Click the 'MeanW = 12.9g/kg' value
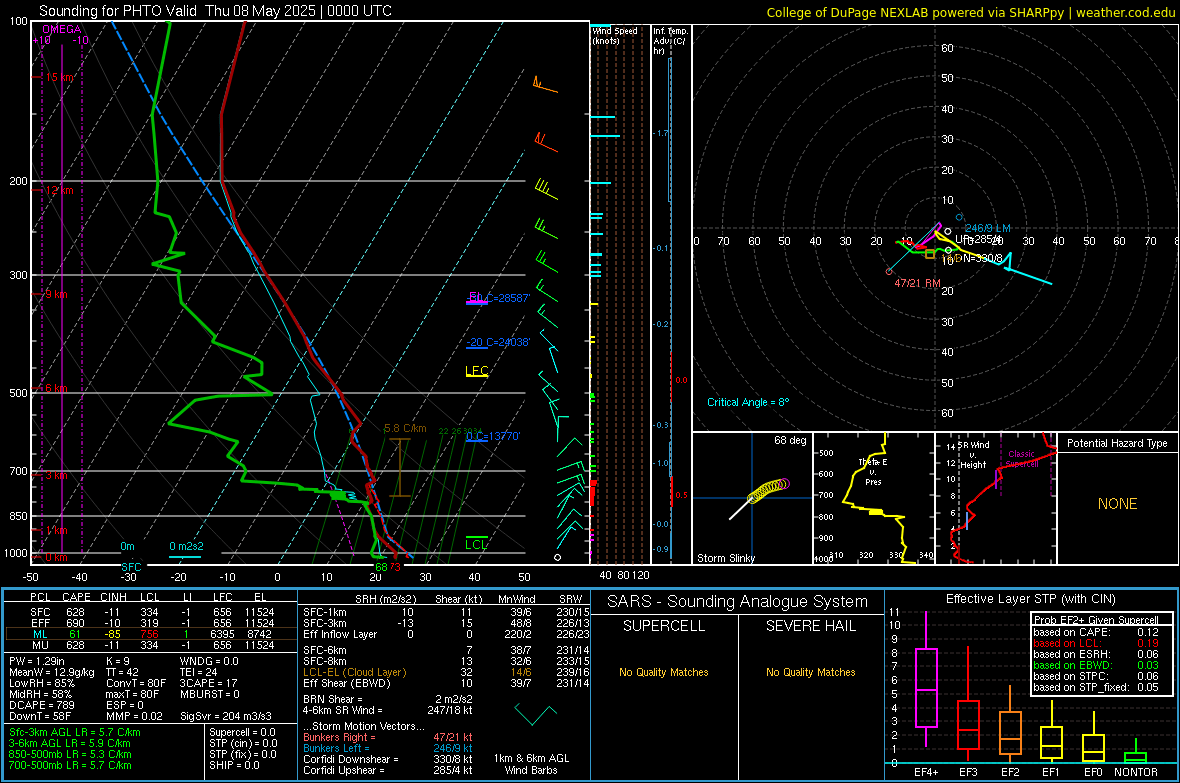 [52, 672]
